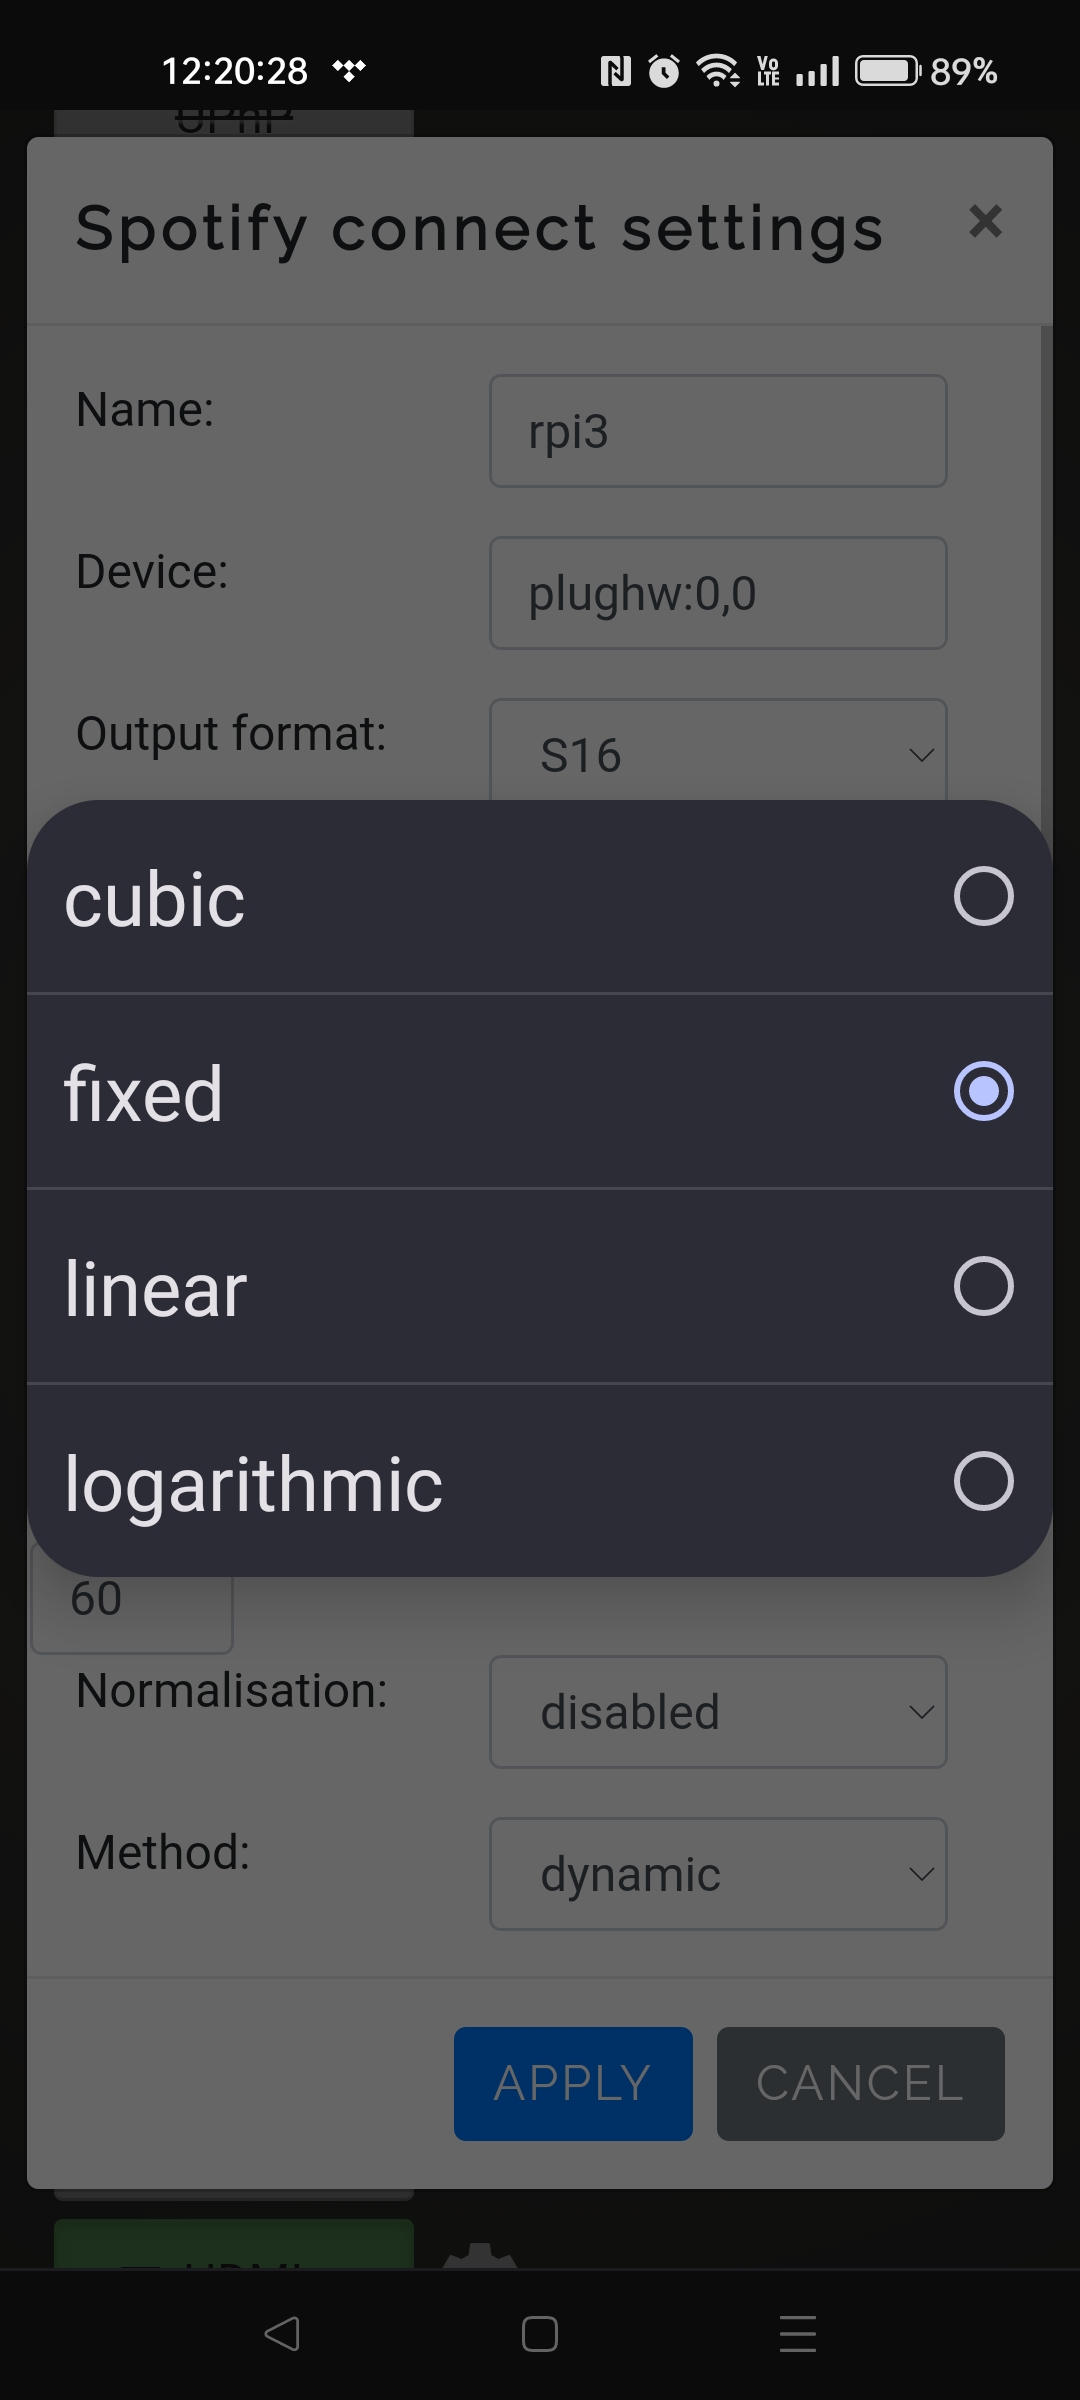Tap the NFC status bar icon

[615, 71]
